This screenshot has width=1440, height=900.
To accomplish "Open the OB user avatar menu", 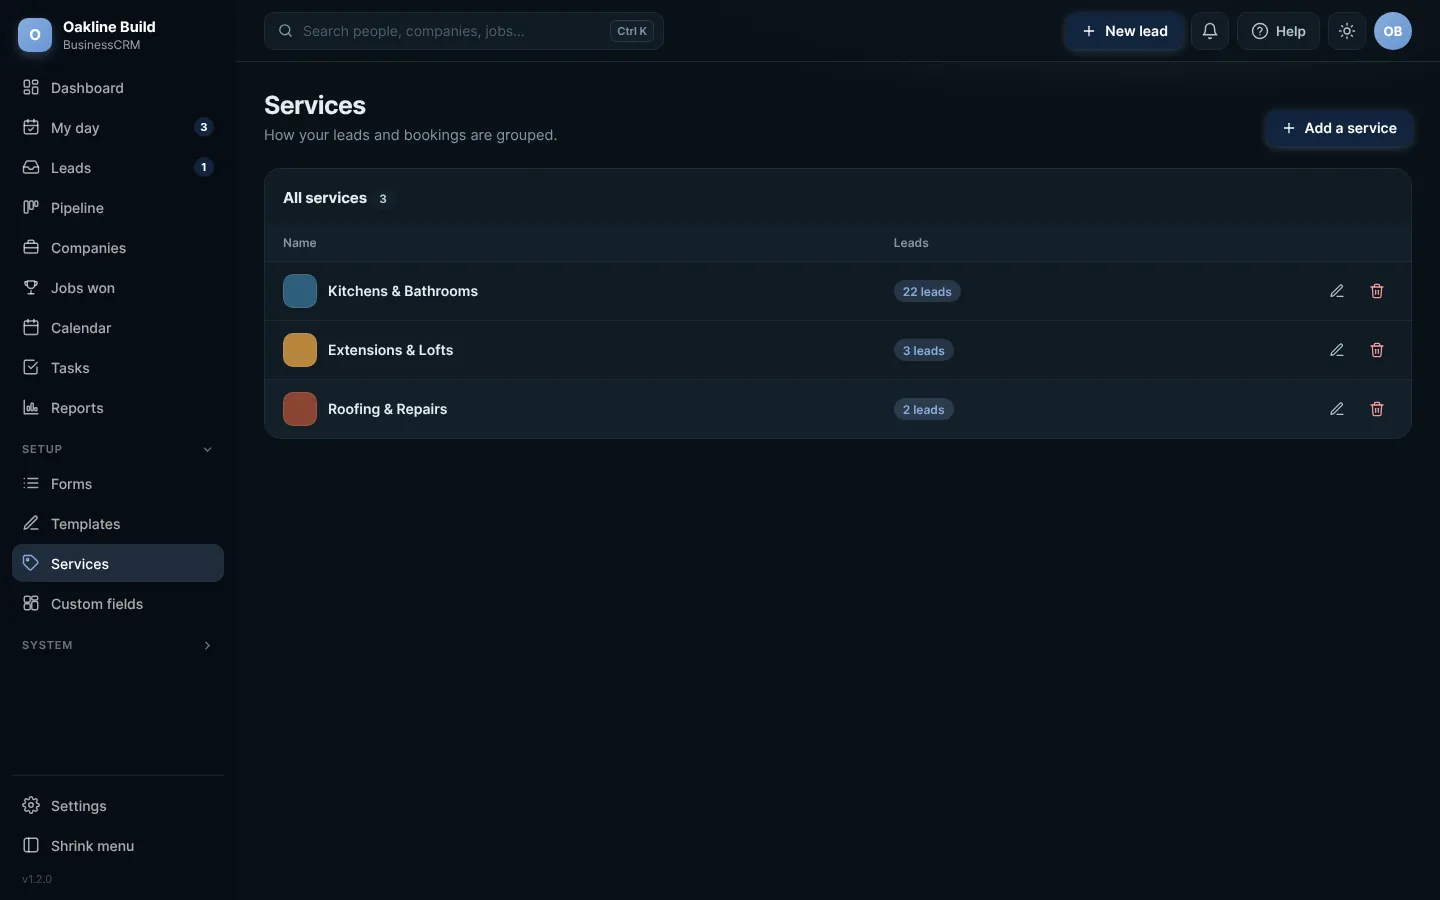I will click(1393, 31).
